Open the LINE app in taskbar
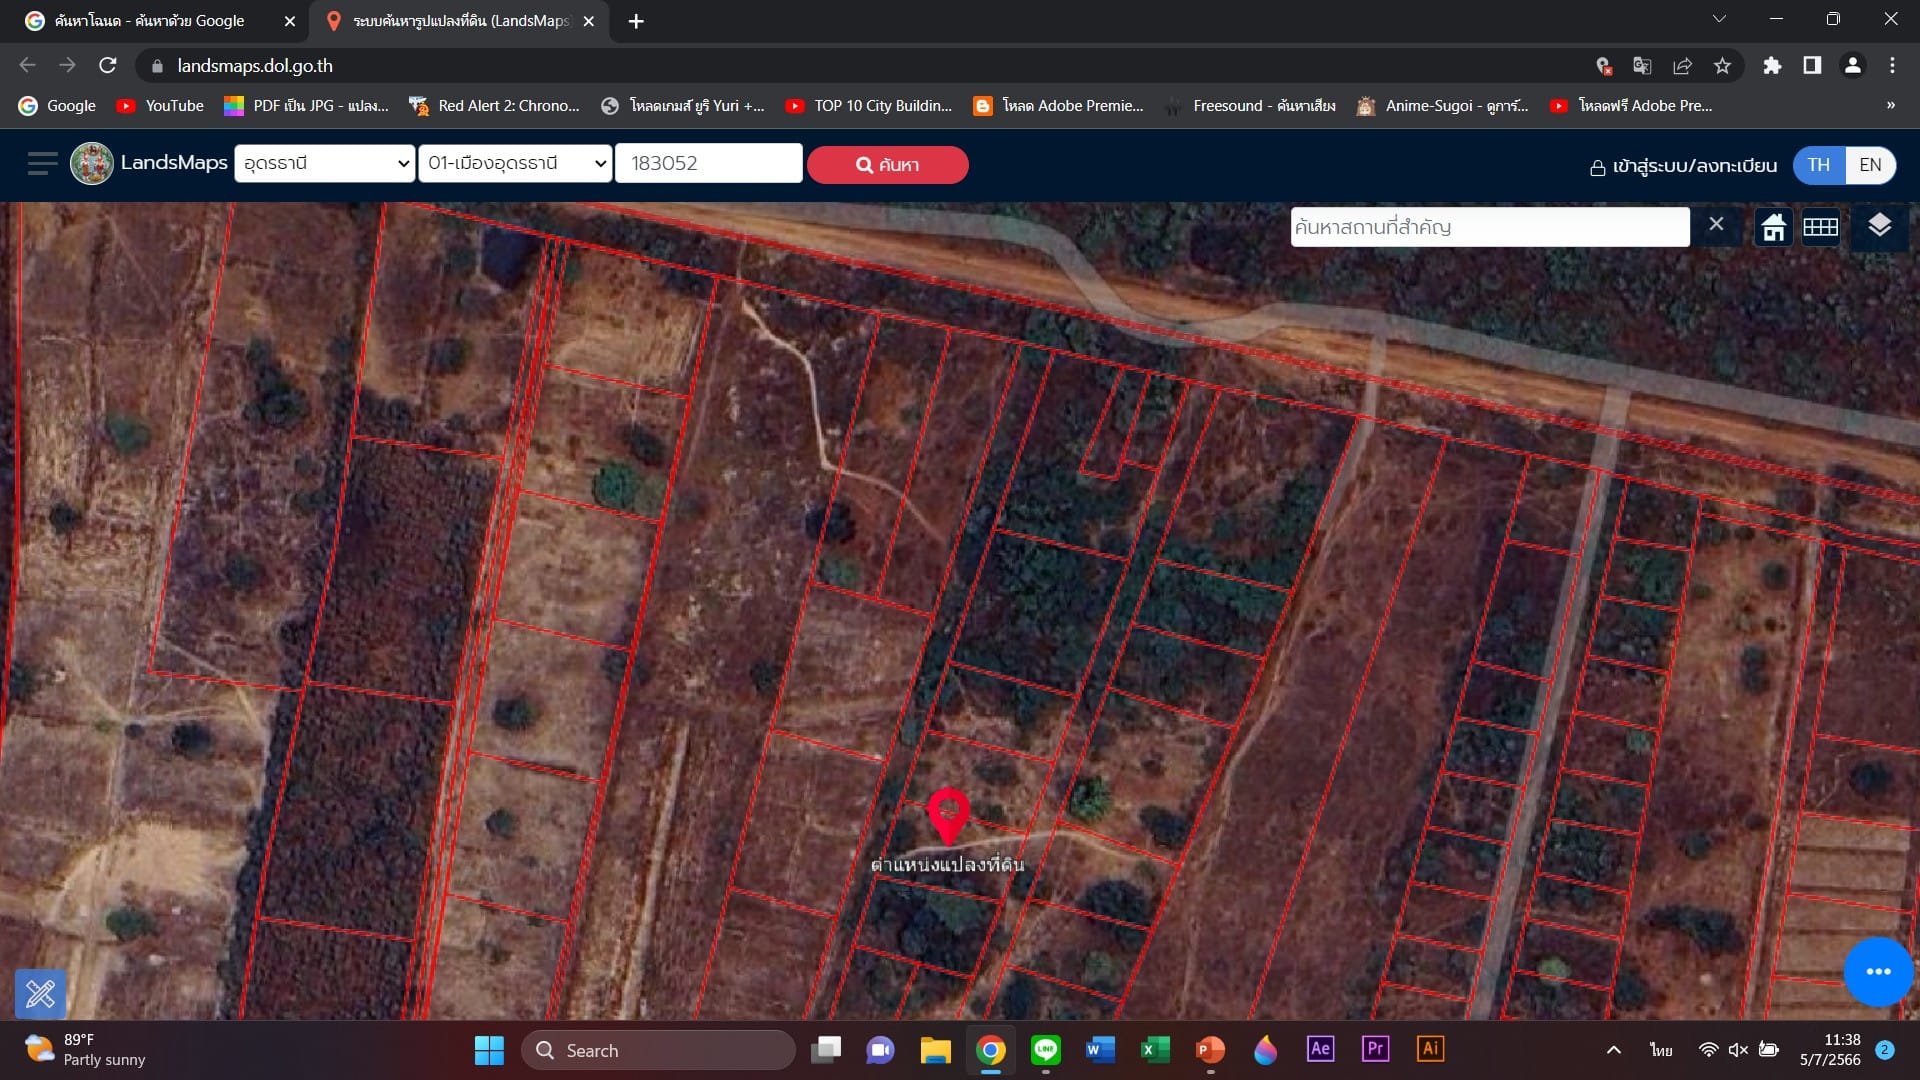This screenshot has width=1920, height=1080. tap(1046, 1050)
